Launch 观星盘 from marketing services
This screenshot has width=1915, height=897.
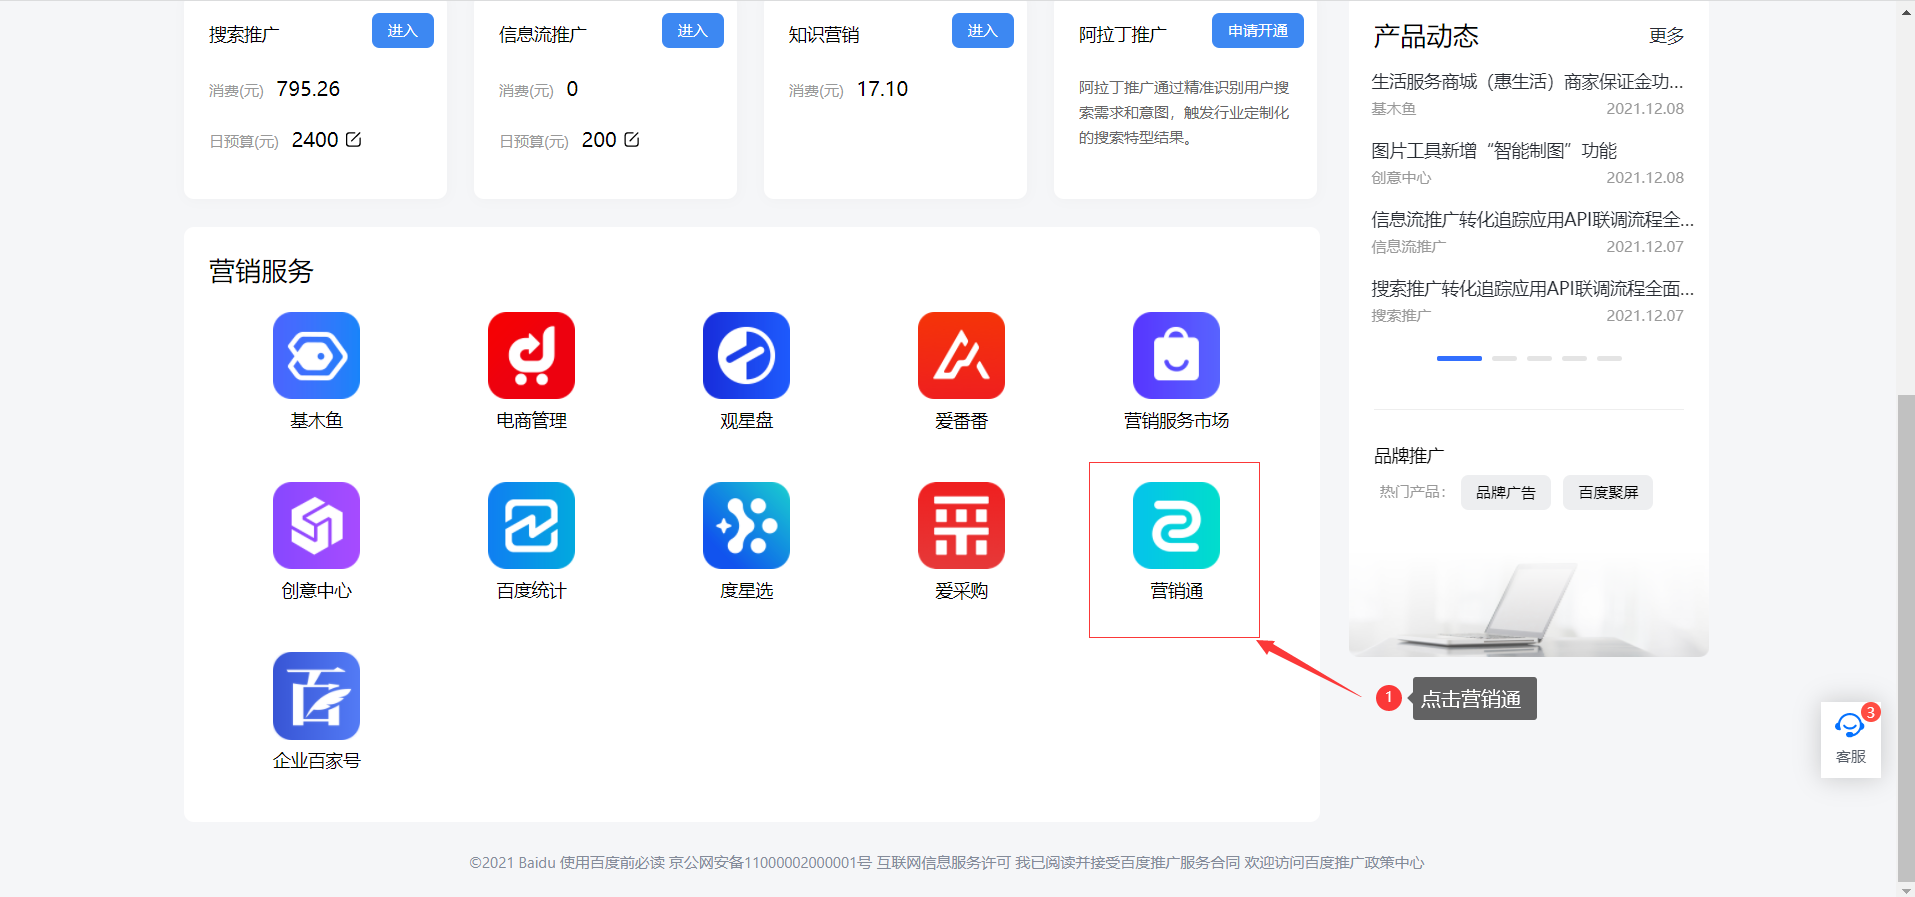746,355
